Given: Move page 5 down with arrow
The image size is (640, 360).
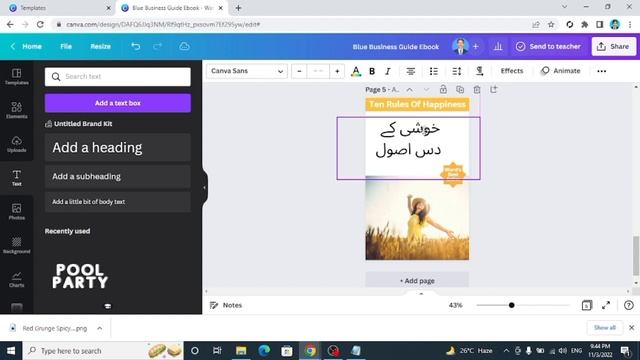Looking at the screenshot, I should [426, 89].
